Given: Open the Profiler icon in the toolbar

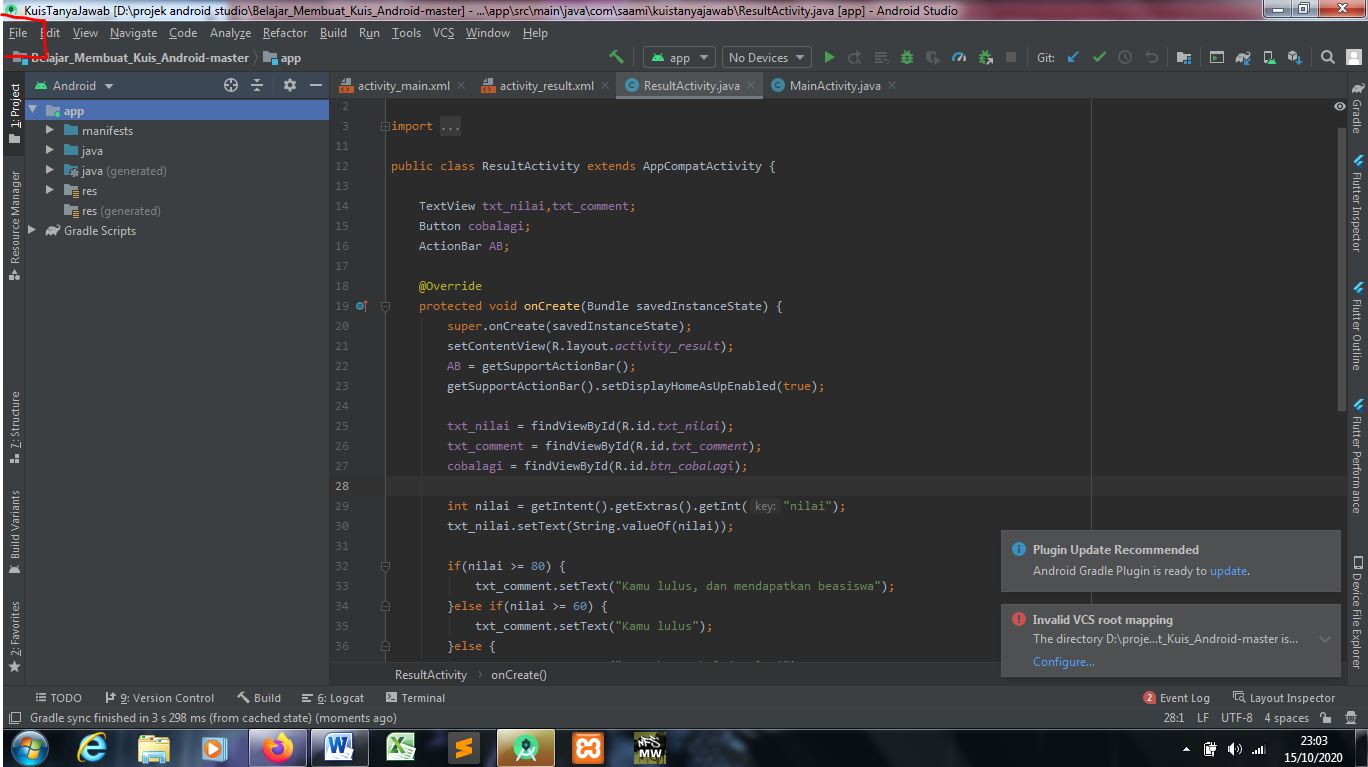Looking at the screenshot, I should [957, 57].
